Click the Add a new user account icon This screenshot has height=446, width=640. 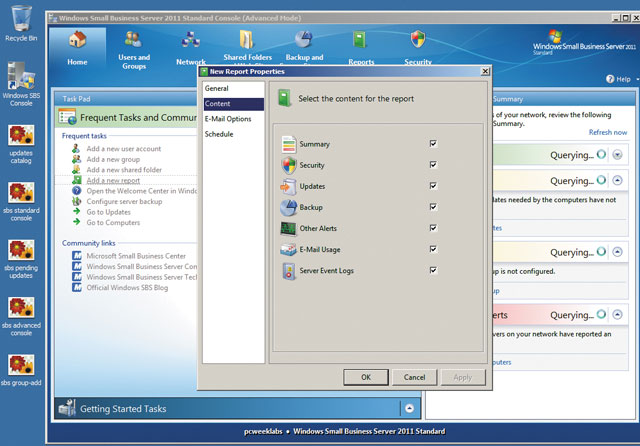(x=76, y=149)
